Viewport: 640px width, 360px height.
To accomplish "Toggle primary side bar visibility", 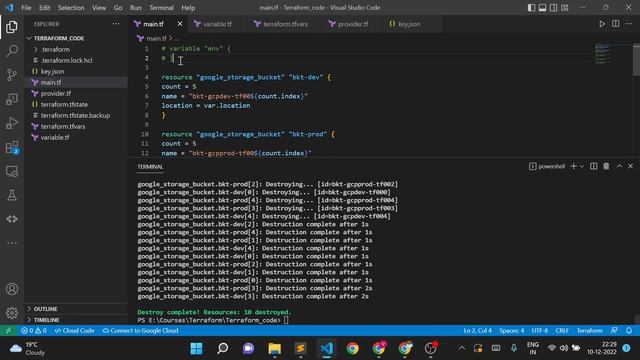I will (531, 8).
